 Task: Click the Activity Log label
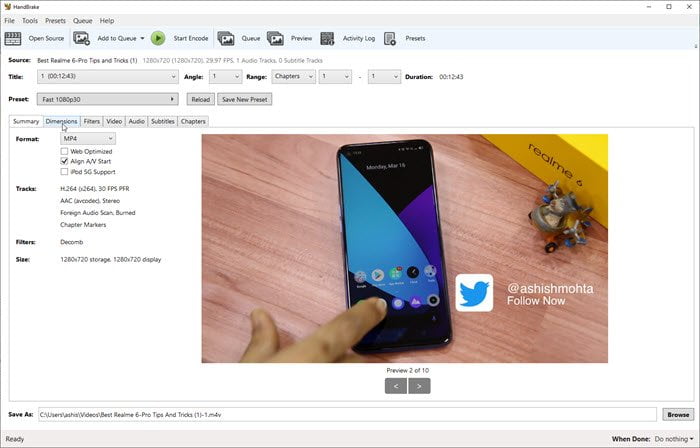coord(359,38)
